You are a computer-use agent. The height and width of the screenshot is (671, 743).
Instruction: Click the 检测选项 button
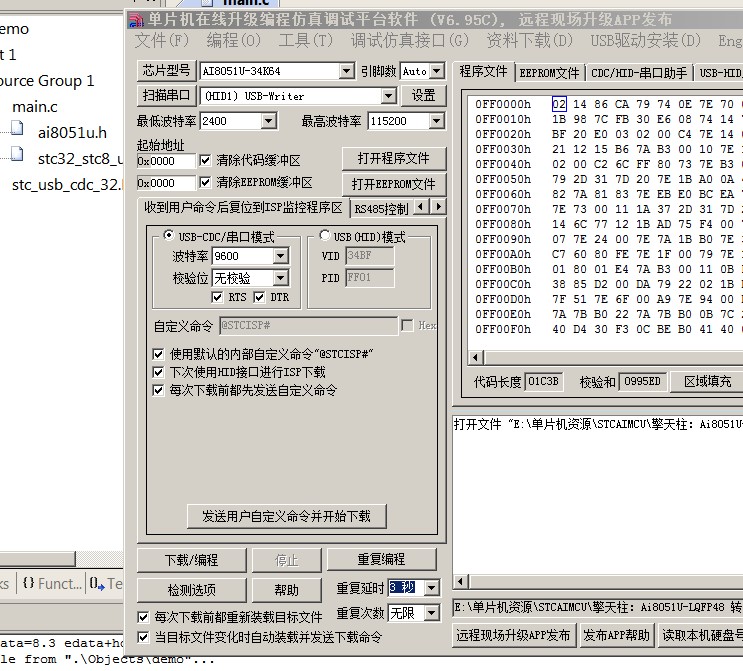tap(191, 590)
